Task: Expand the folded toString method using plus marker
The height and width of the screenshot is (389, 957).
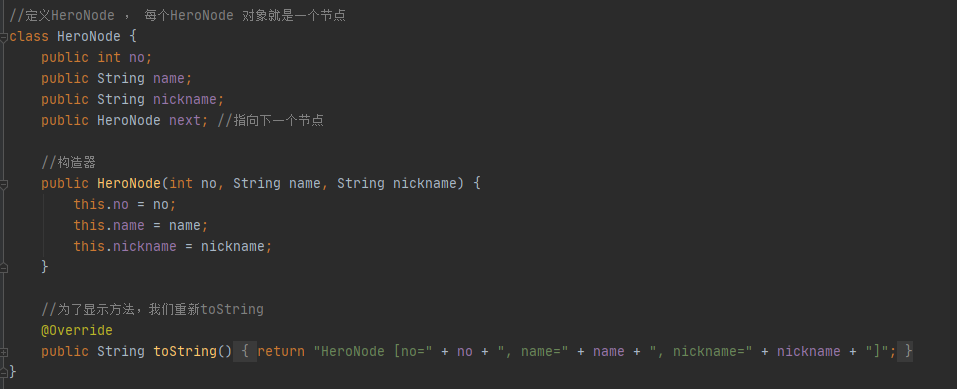Action: 4,352
